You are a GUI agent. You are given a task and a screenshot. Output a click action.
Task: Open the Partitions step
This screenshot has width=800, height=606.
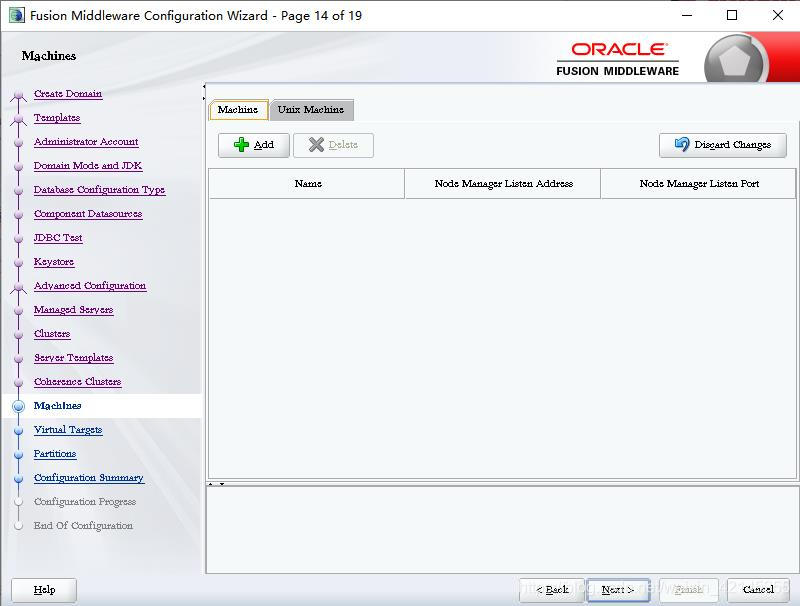(55, 453)
